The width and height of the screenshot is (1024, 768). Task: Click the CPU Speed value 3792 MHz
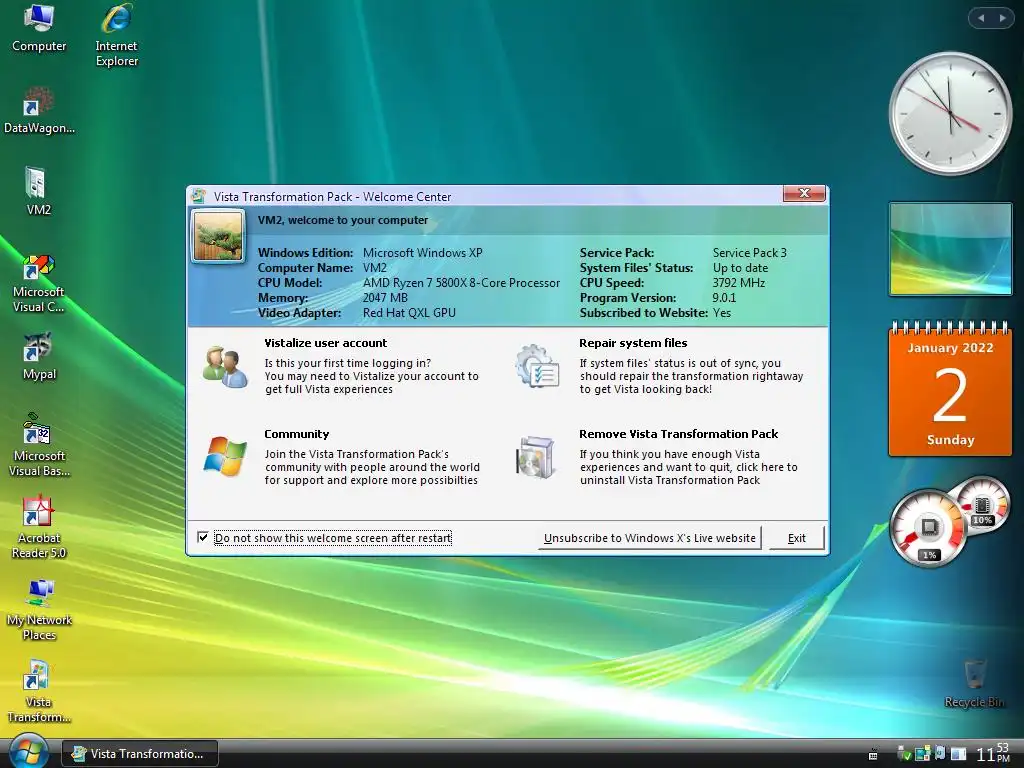tap(739, 283)
